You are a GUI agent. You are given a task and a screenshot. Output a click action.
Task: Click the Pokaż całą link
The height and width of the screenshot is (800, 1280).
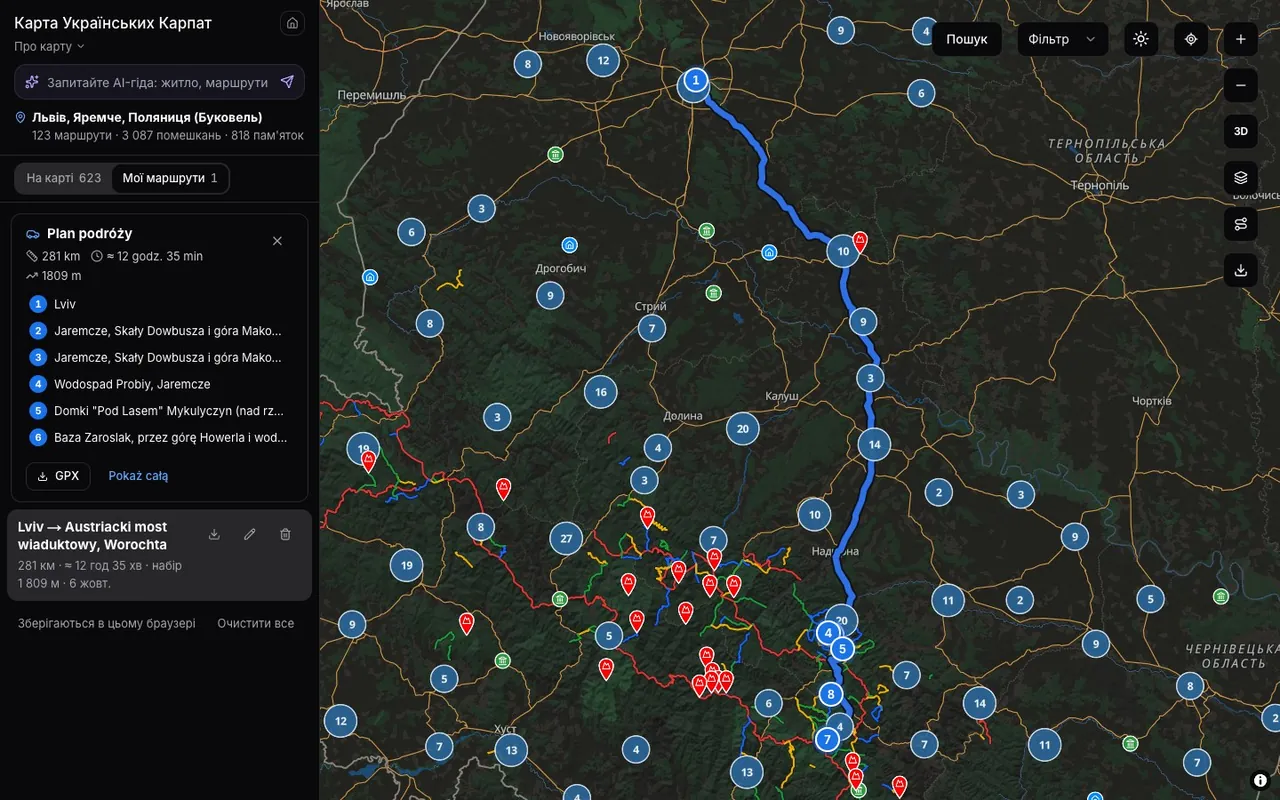tap(138, 476)
